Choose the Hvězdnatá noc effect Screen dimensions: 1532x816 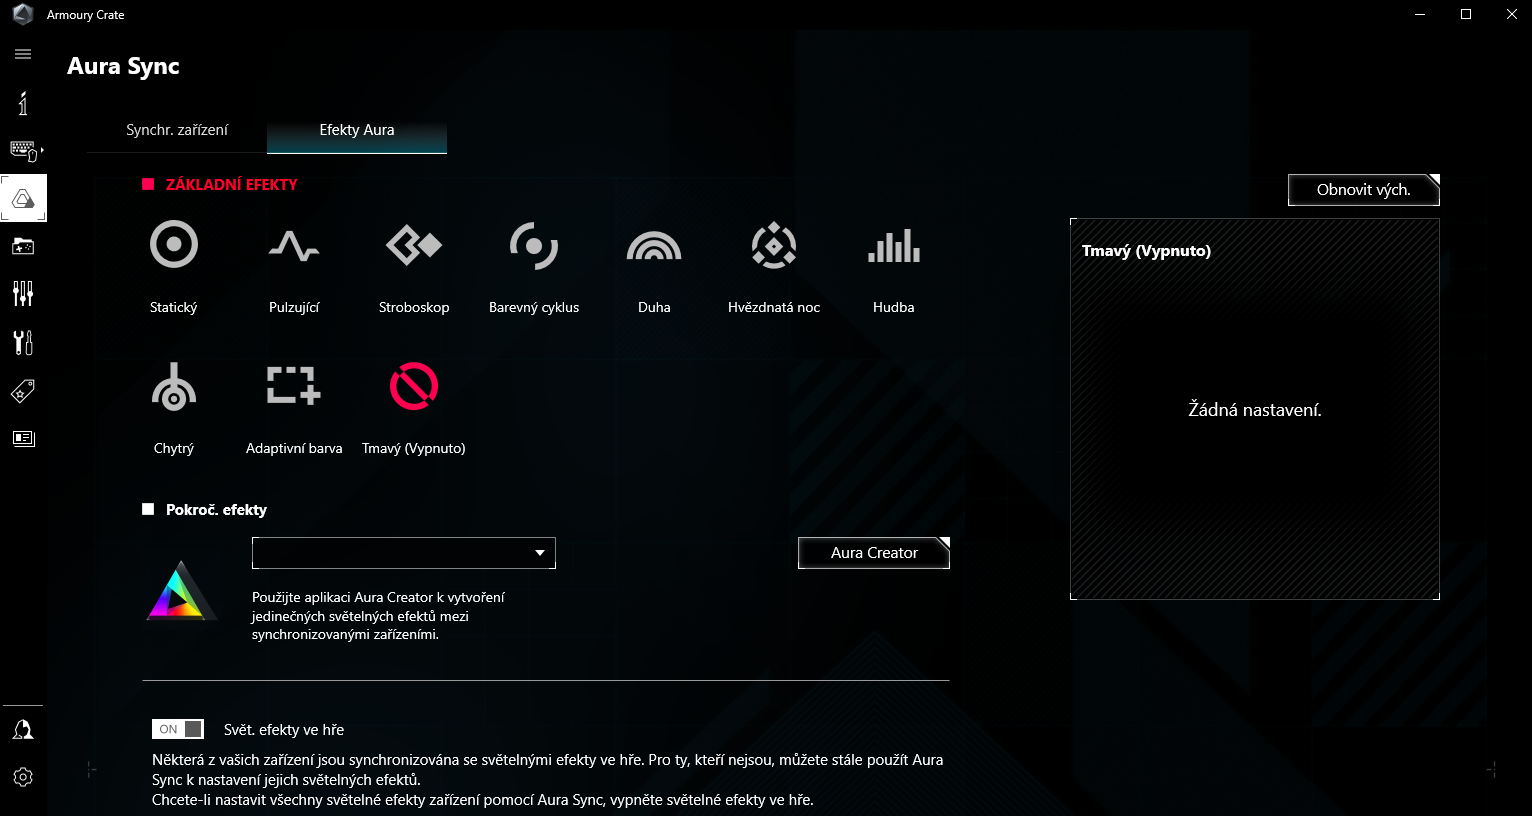[x=774, y=245]
